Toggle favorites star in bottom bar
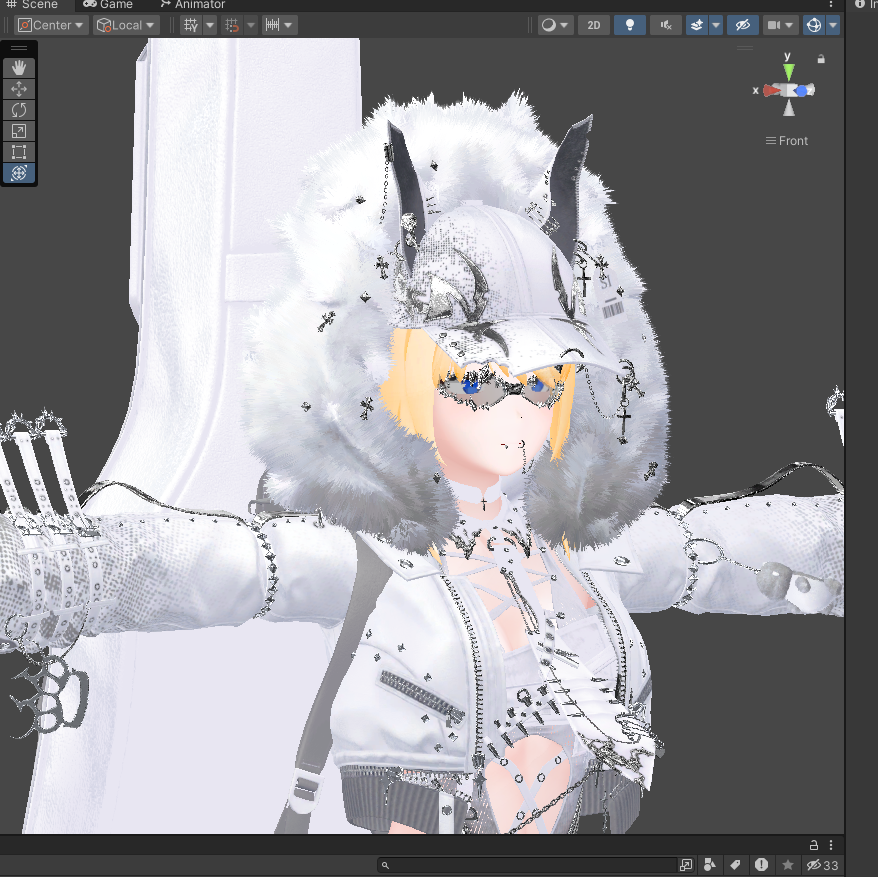The width and height of the screenshot is (878, 877). (787, 865)
